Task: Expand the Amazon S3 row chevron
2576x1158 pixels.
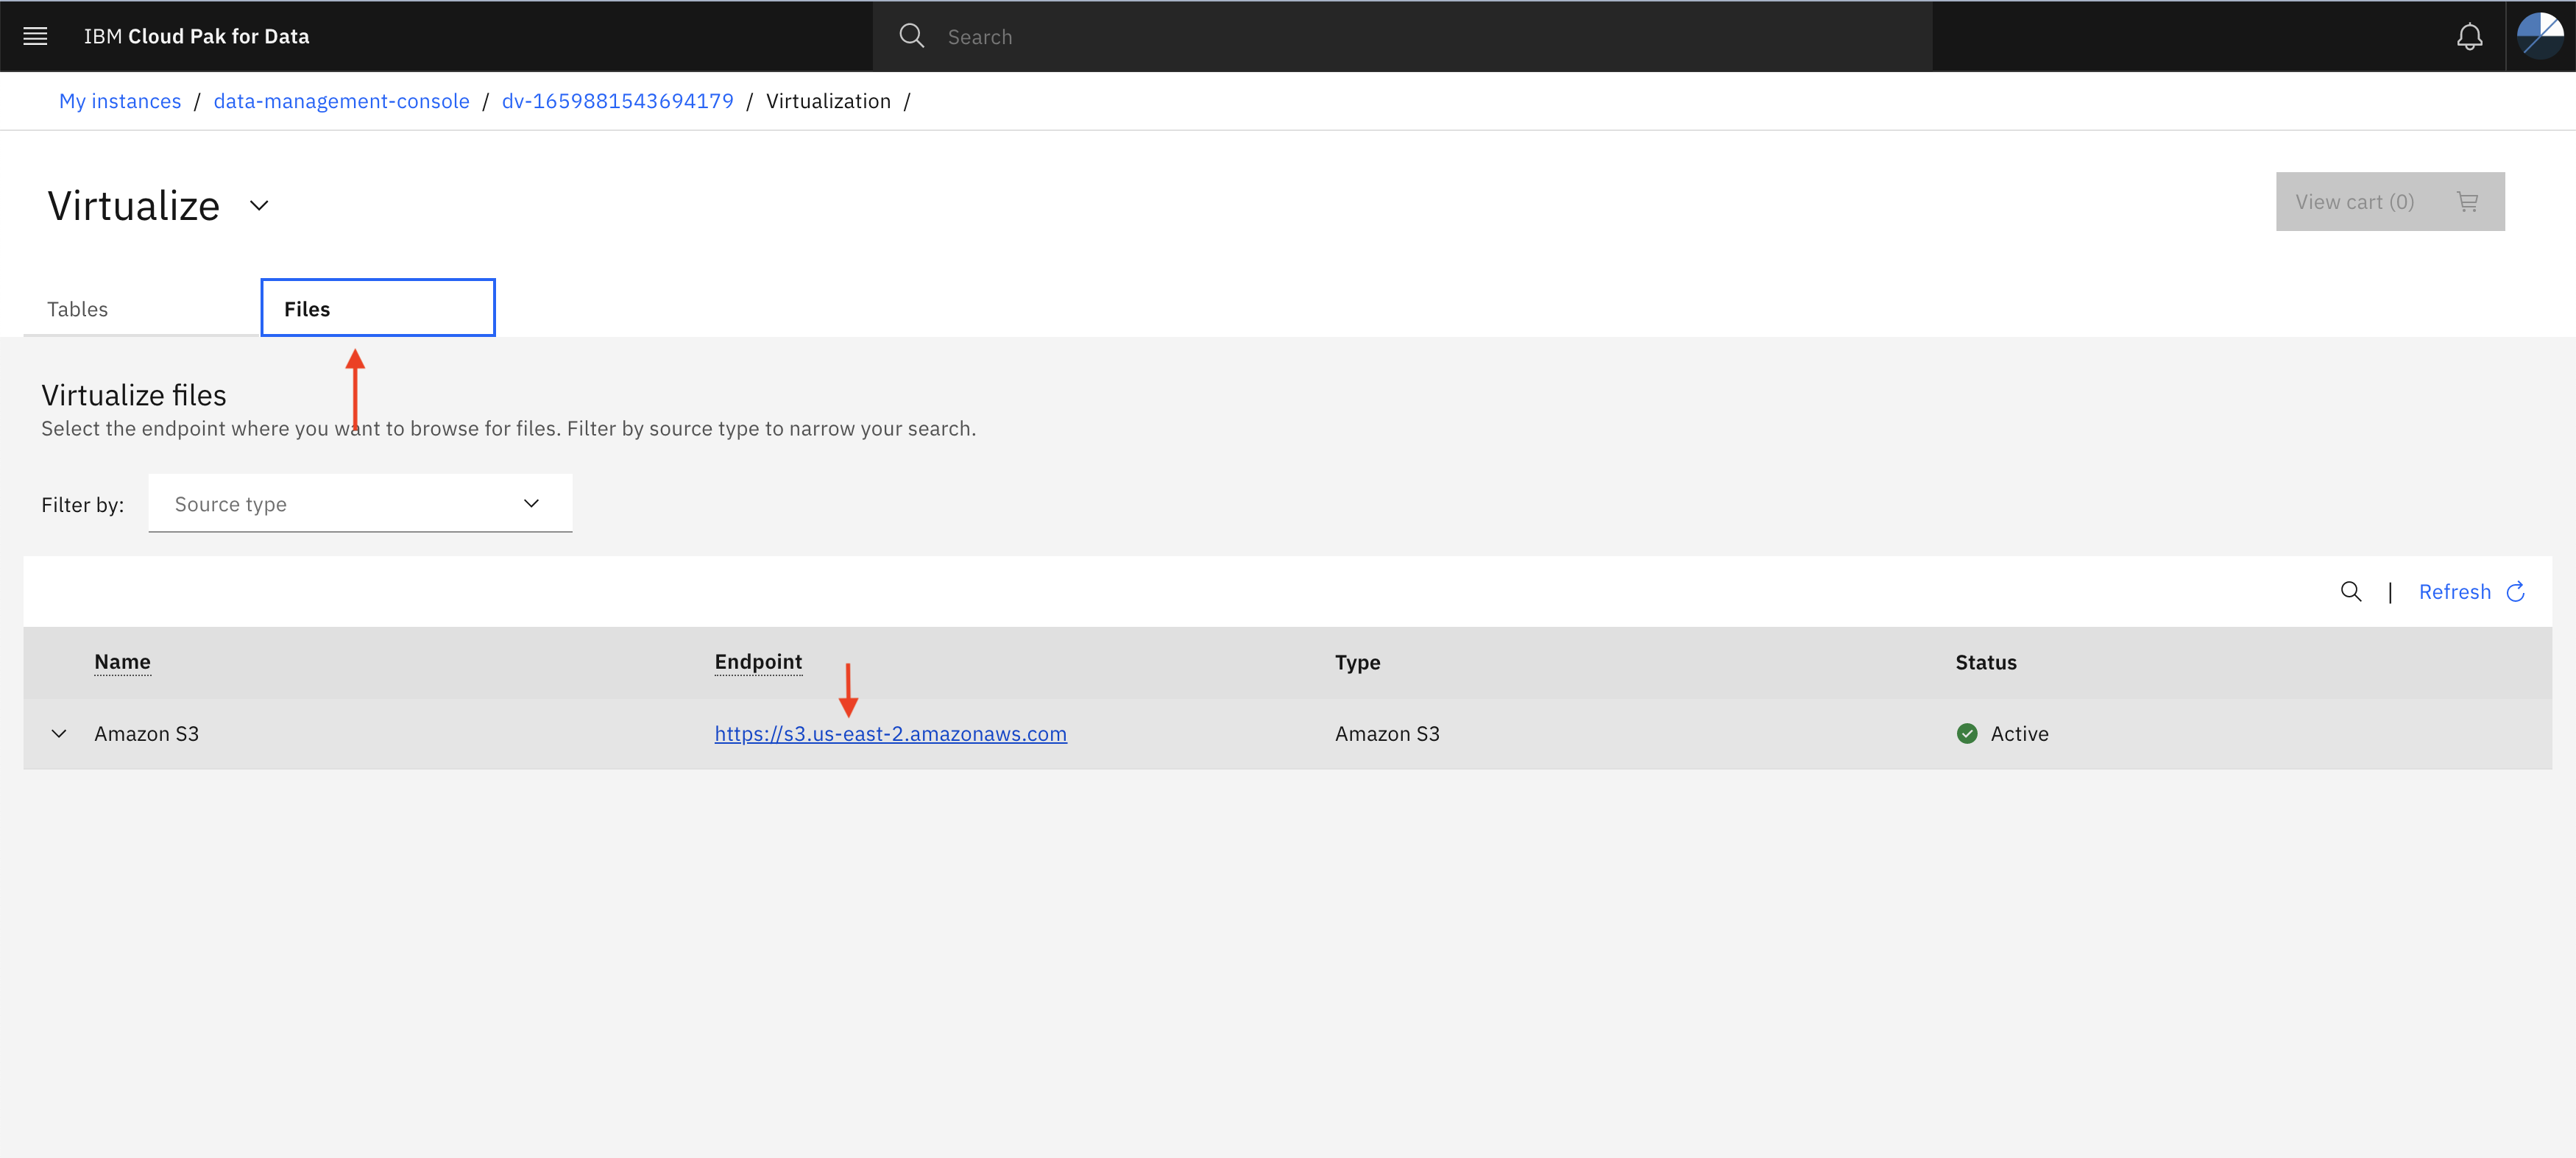Action: 59,734
